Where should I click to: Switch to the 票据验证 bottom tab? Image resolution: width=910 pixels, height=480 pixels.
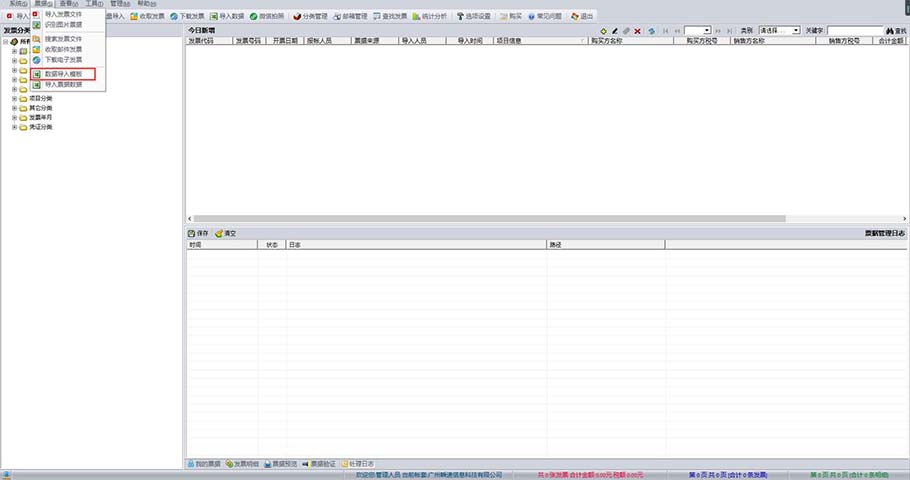click(320, 464)
